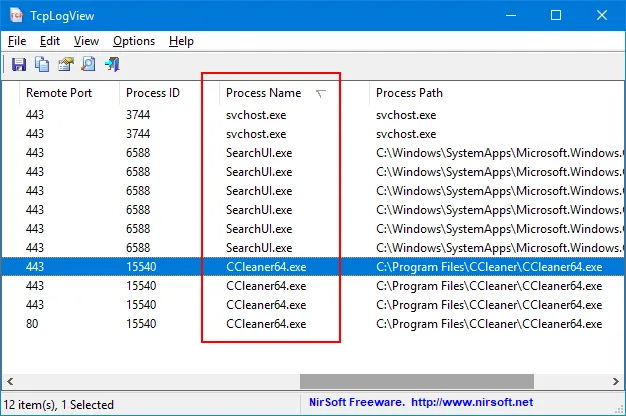626x416 pixels.
Task: Open Properties via the toolbar icon
Action: click(66, 64)
